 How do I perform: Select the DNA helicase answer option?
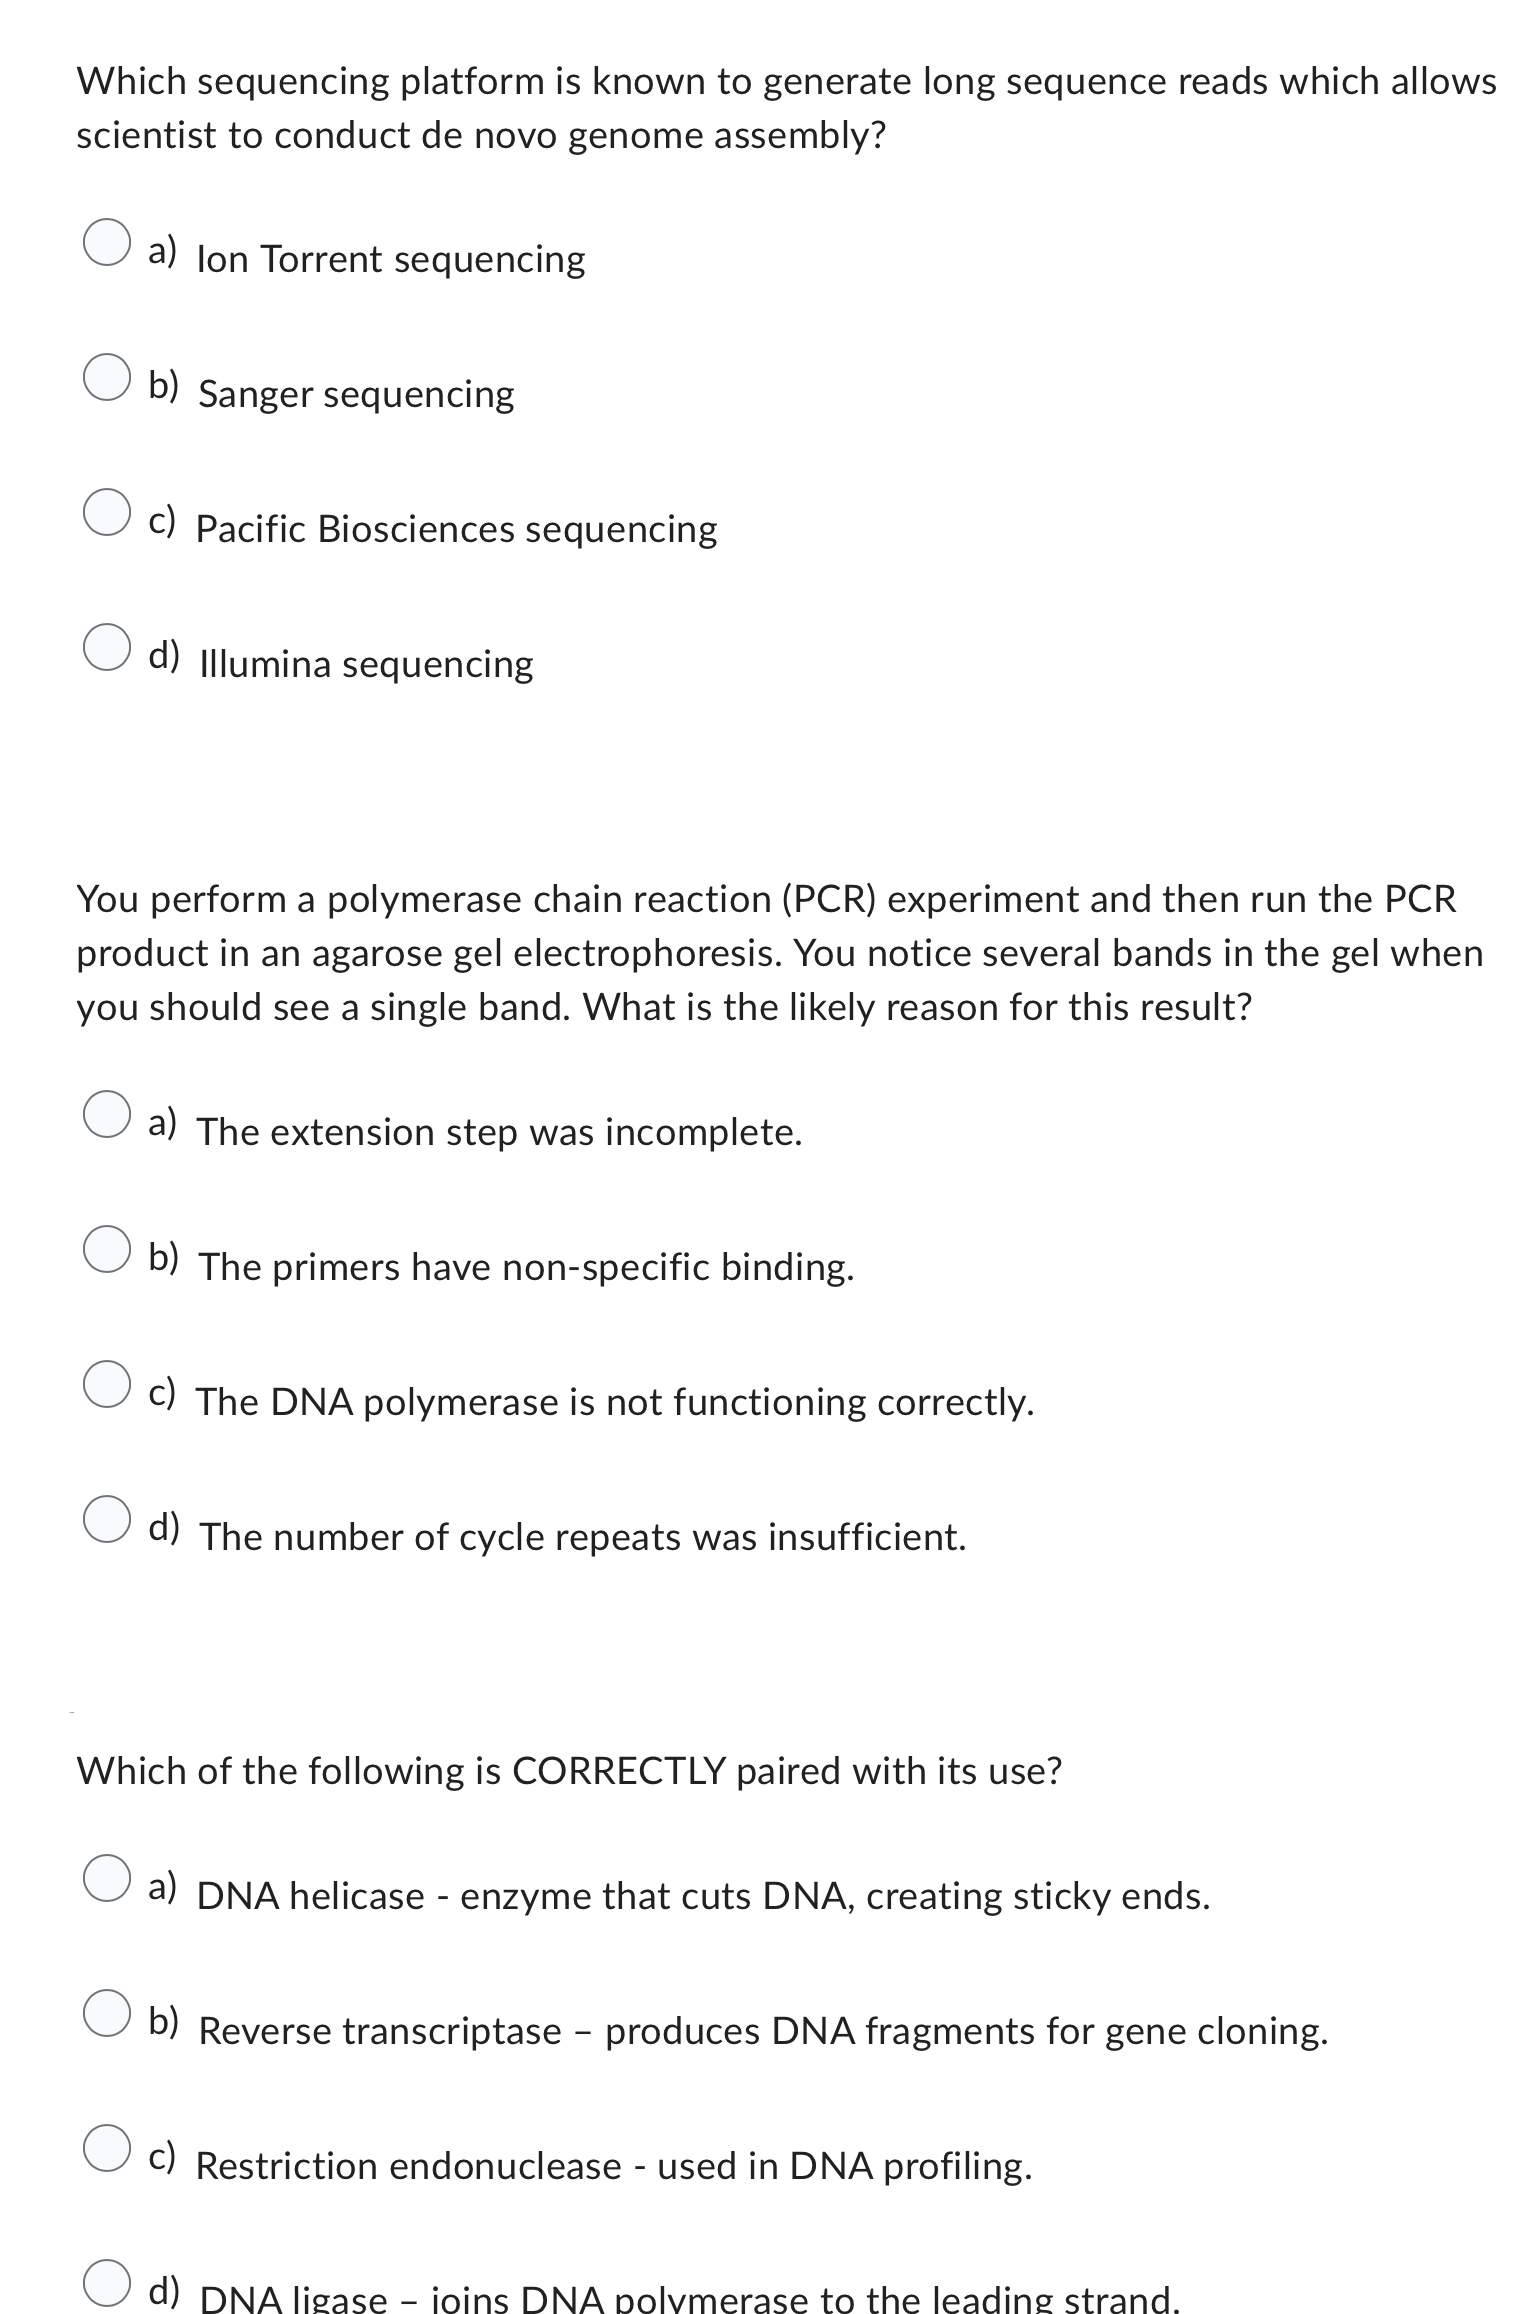[x=107, y=1880]
